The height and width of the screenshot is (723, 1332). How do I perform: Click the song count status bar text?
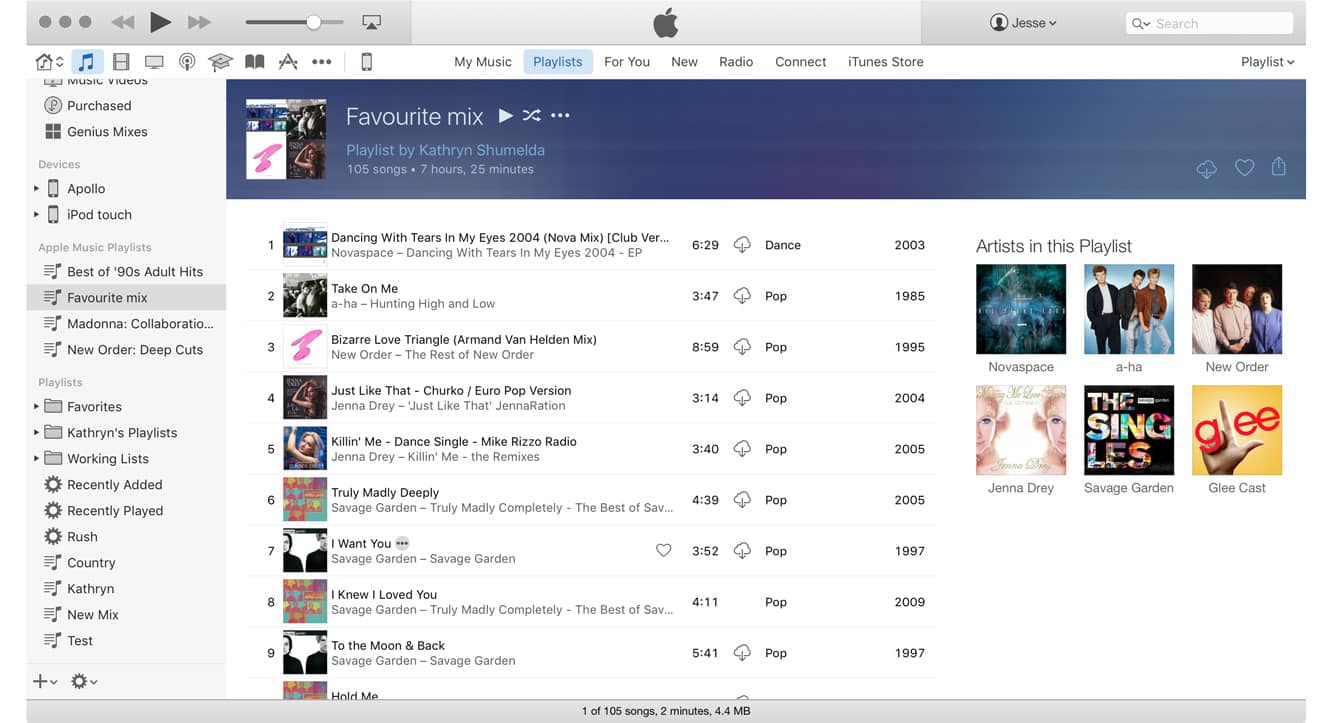[665, 711]
